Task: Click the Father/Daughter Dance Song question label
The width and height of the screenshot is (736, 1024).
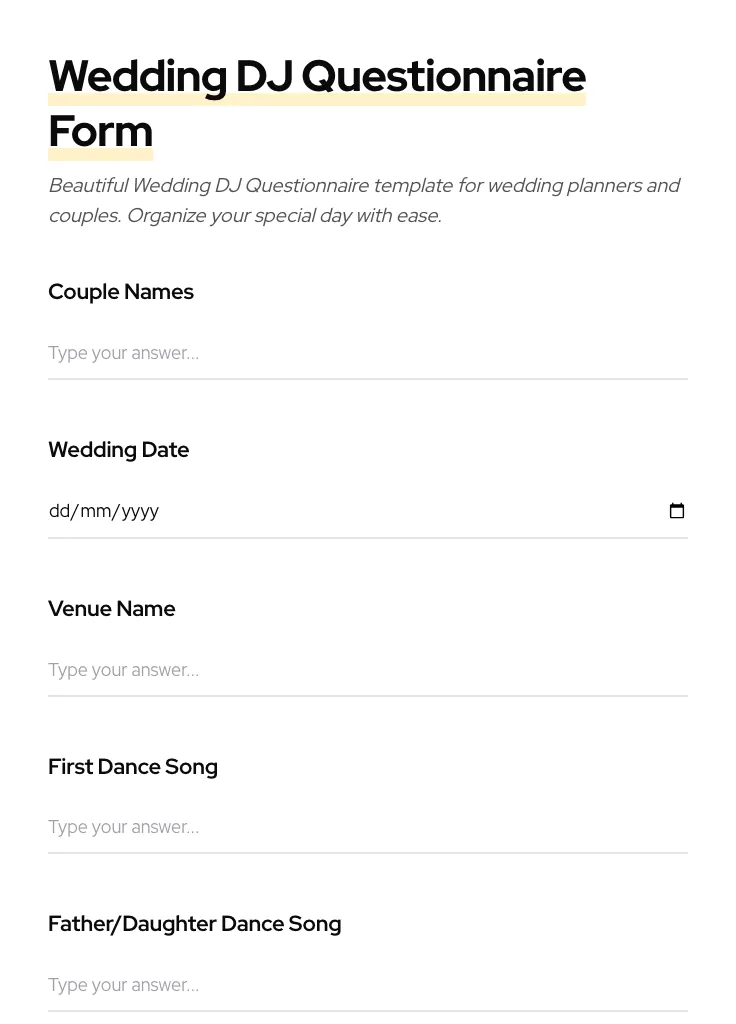Action: 194,924
